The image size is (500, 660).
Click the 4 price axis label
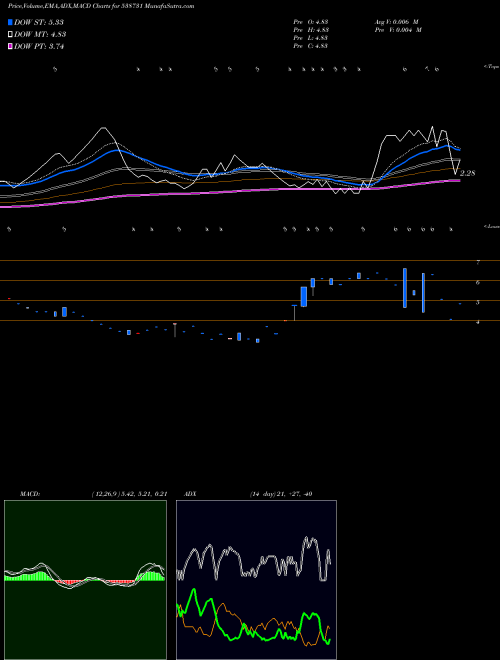[478, 322]
